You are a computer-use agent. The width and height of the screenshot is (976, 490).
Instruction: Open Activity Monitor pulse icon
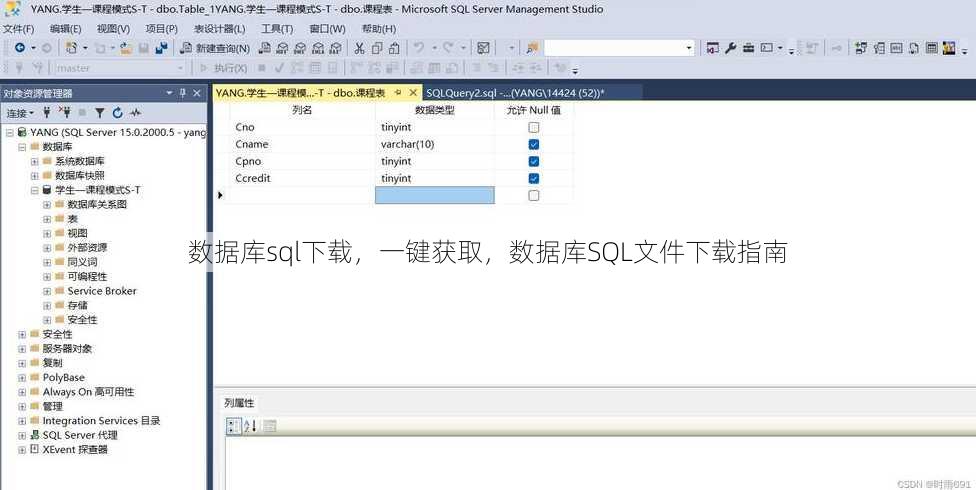tap(135, 113)
